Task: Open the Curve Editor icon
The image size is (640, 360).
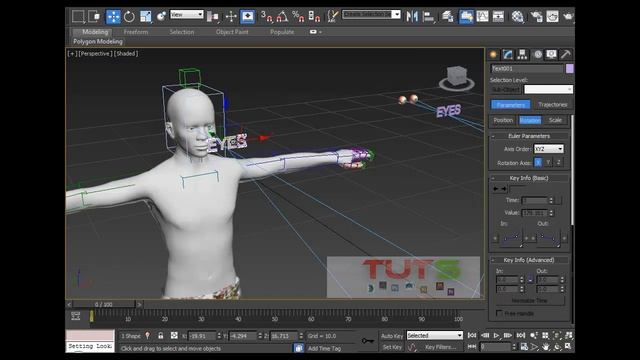Action: click(x=482, y=16)
